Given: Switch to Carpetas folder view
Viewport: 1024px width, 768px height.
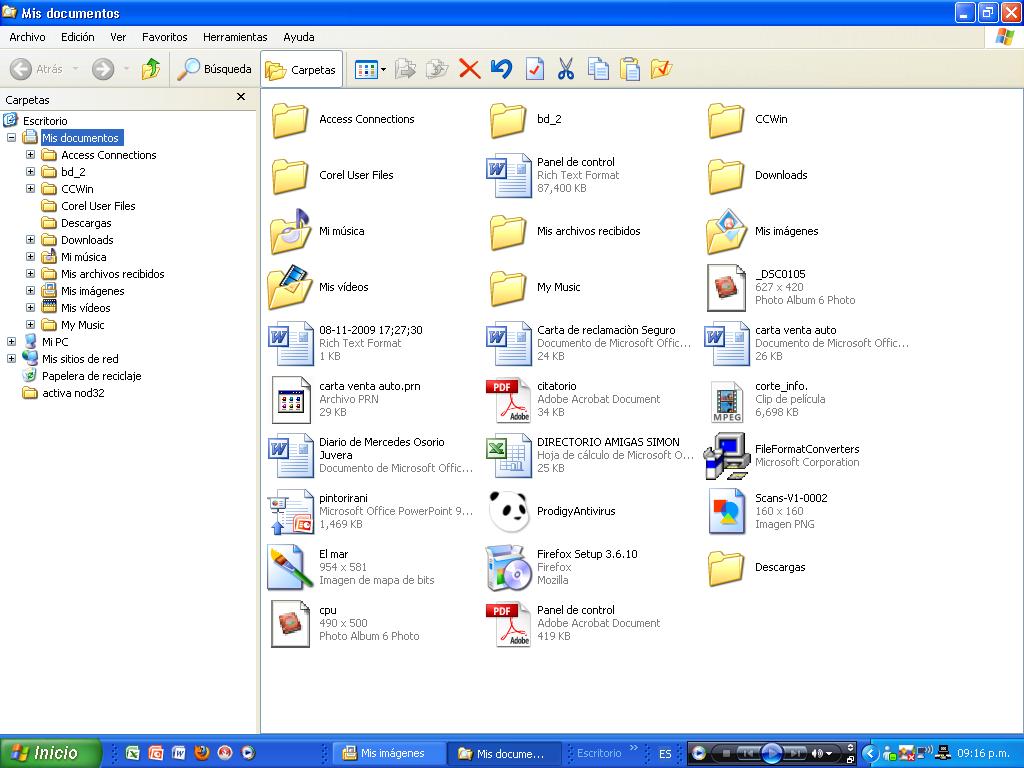Looking at the screenshot, I should click(301, 69).
